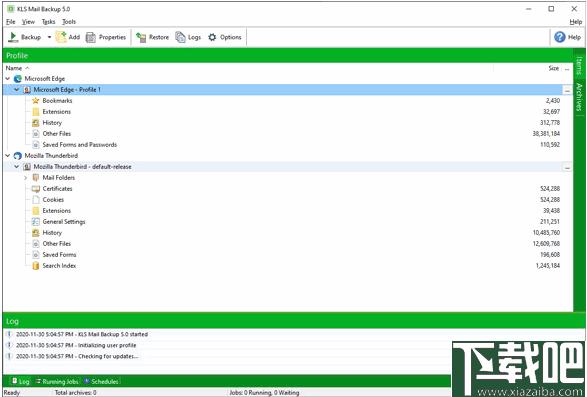Open Logs from the toolbar

180,37
